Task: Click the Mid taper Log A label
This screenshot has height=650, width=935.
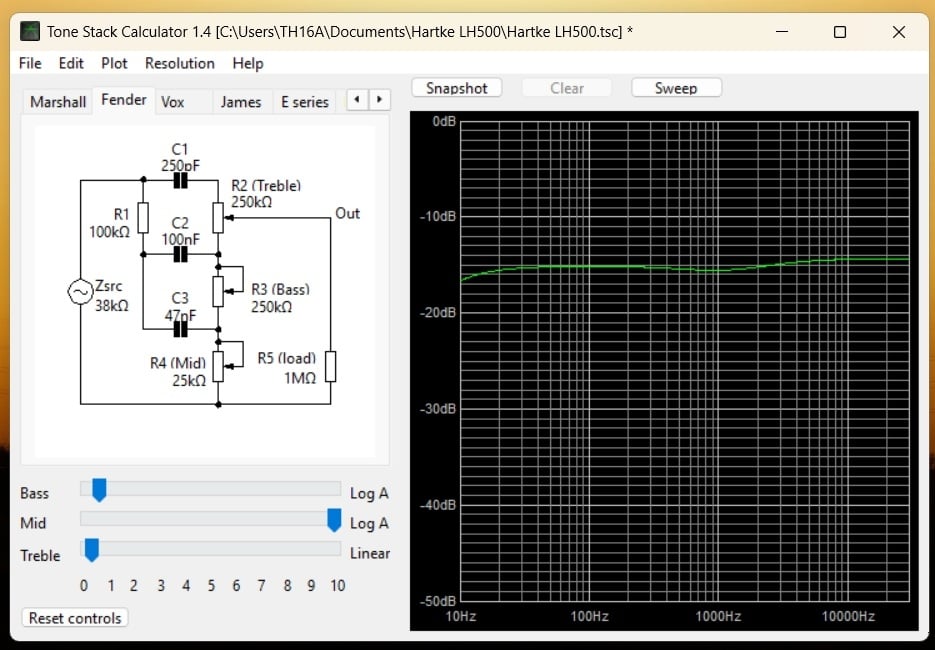Action: coord(369,524)
